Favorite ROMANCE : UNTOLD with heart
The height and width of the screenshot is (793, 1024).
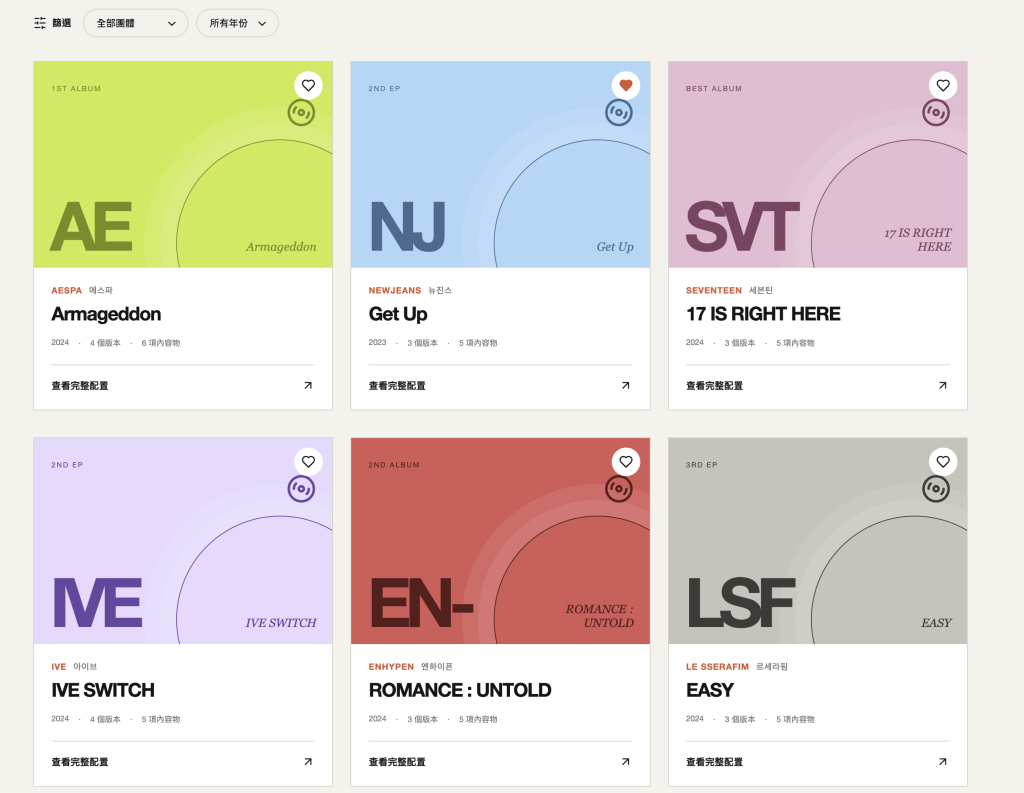(626, 462)
